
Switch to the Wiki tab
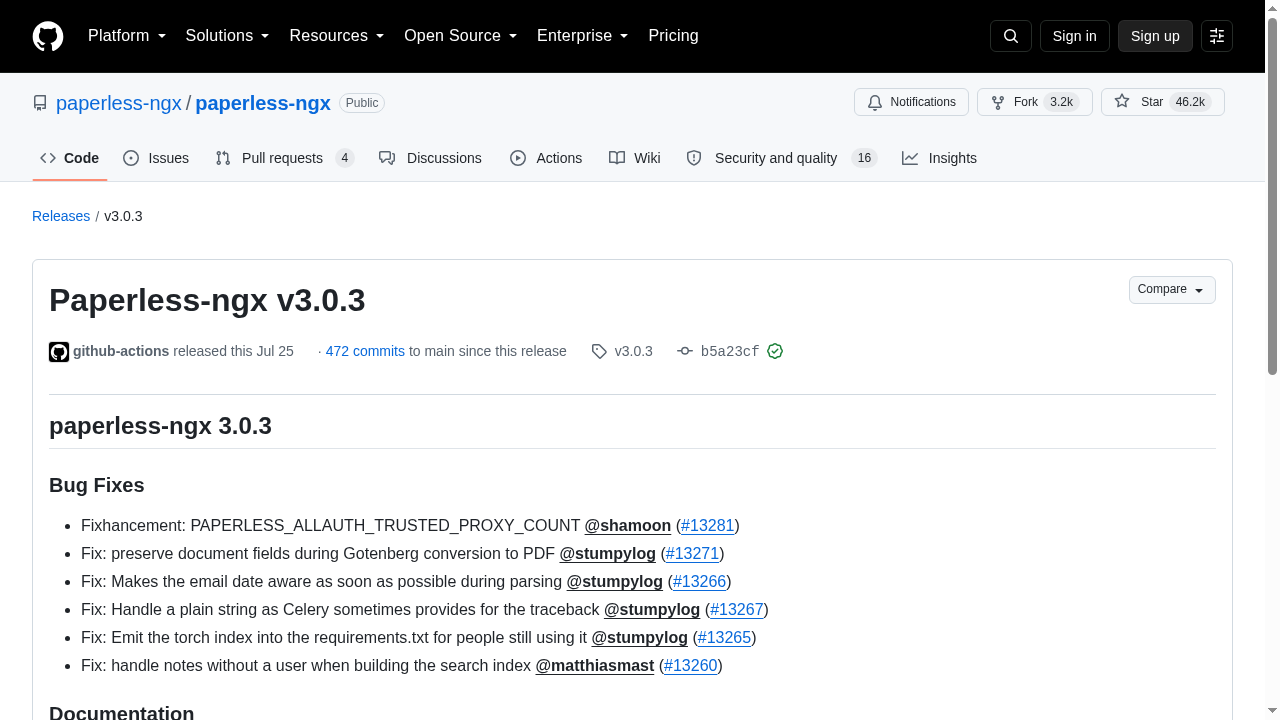point(635,158)
